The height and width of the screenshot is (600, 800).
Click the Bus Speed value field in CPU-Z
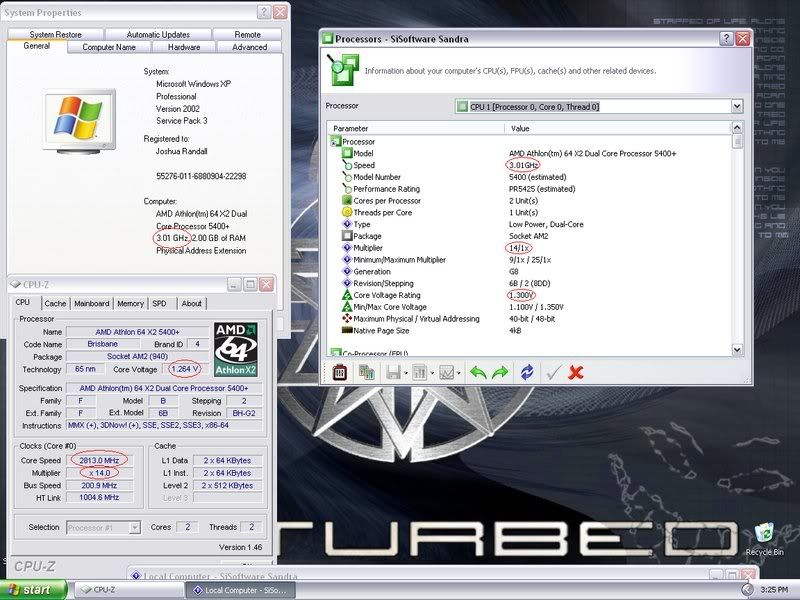coord(99,485)
